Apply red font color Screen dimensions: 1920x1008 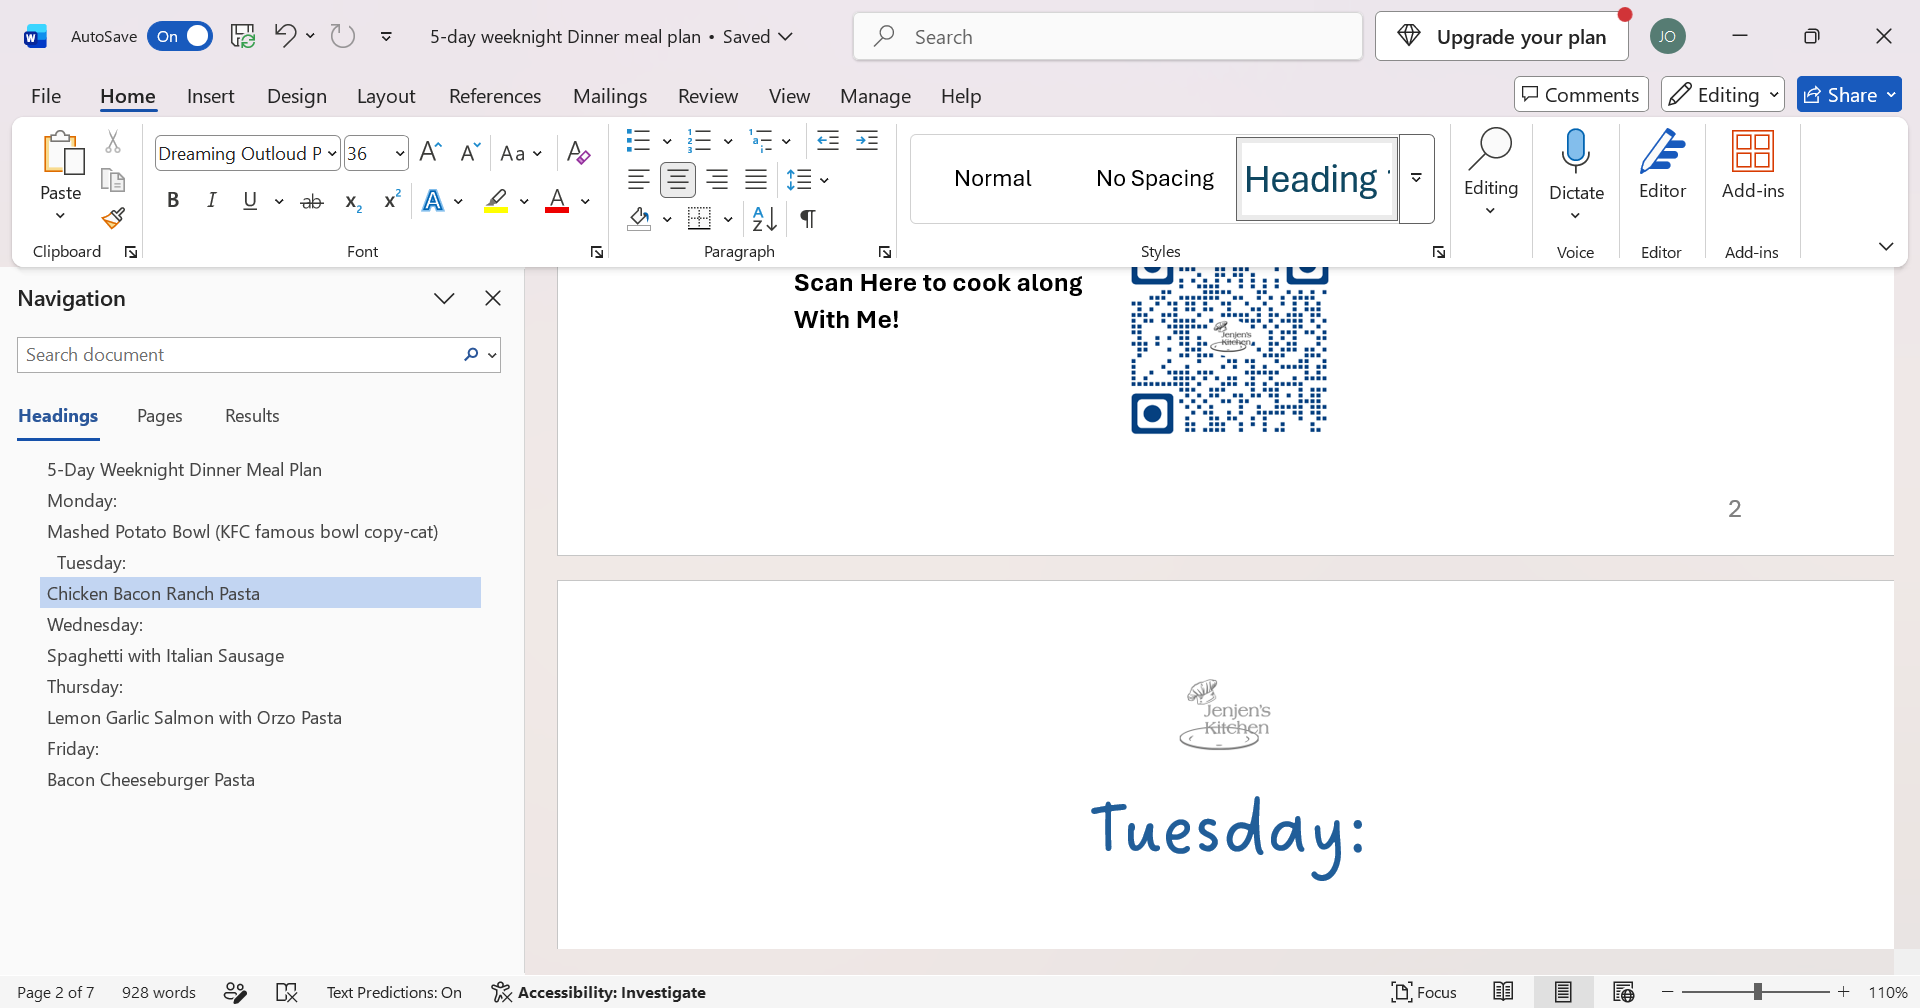pyautogui.click(x=557, y=201)
